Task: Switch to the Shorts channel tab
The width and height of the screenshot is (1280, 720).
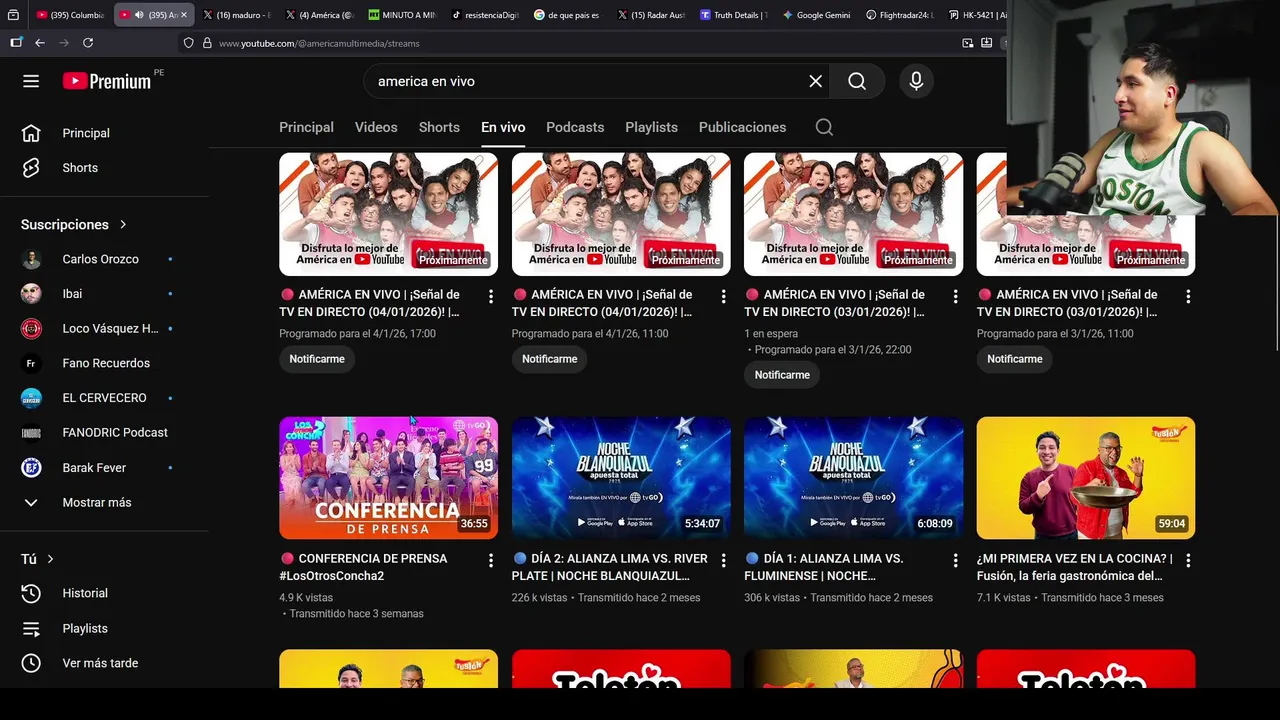Action: (x=439, y=127)
